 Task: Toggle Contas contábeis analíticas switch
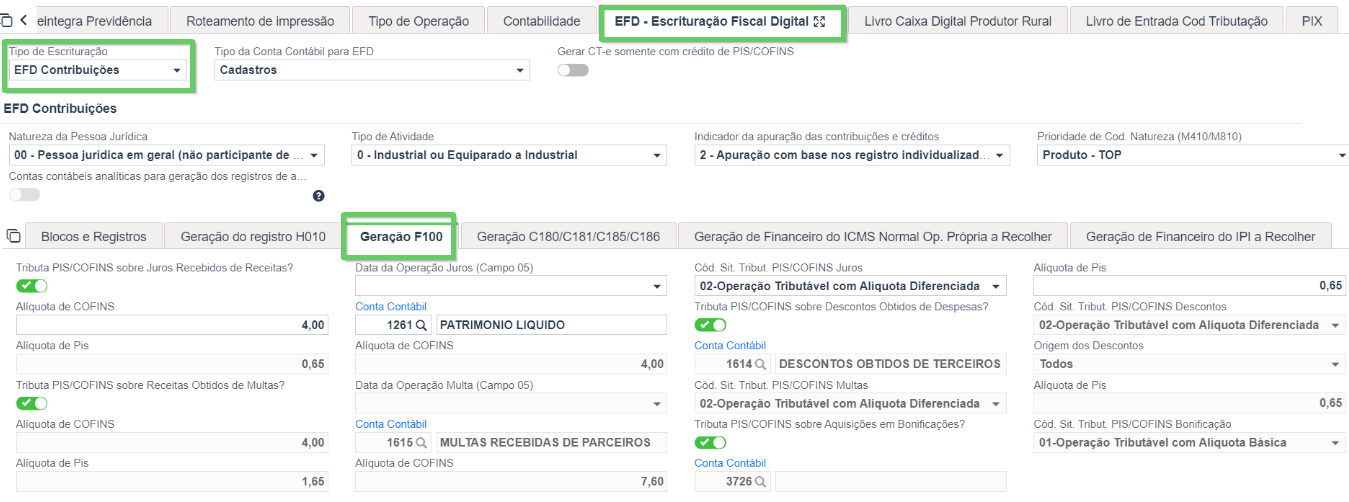coord(24,195)
